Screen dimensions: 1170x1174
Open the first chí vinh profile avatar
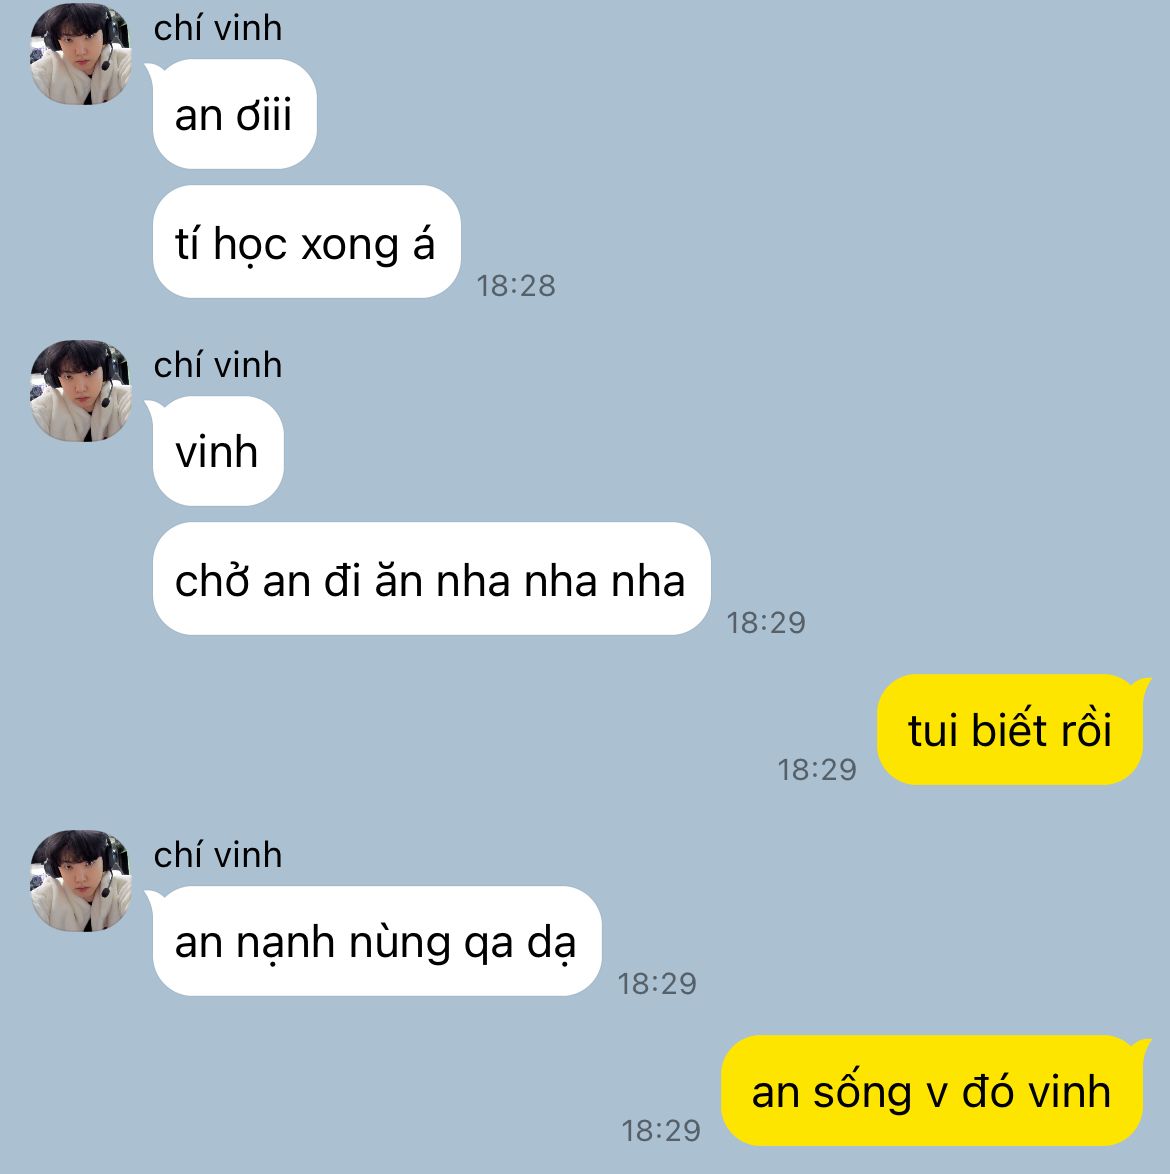(81, 54)
